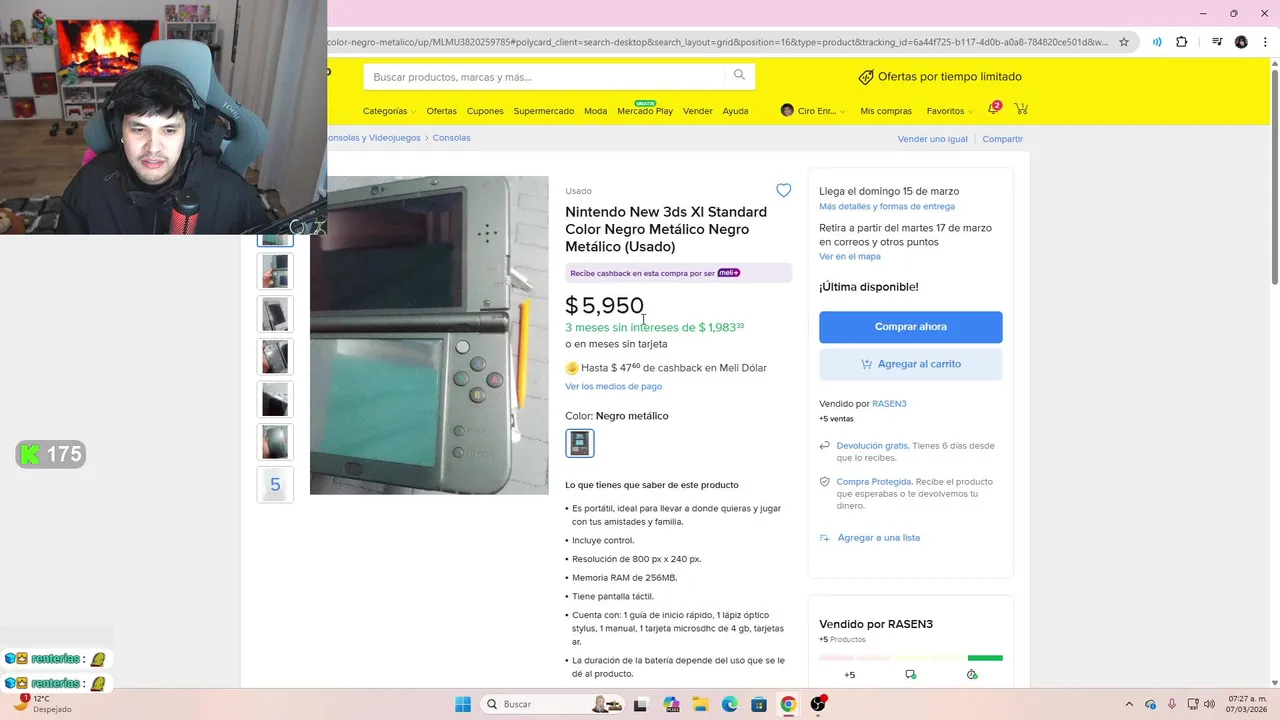Open Ver los medios de pago

tap(613, 386)
